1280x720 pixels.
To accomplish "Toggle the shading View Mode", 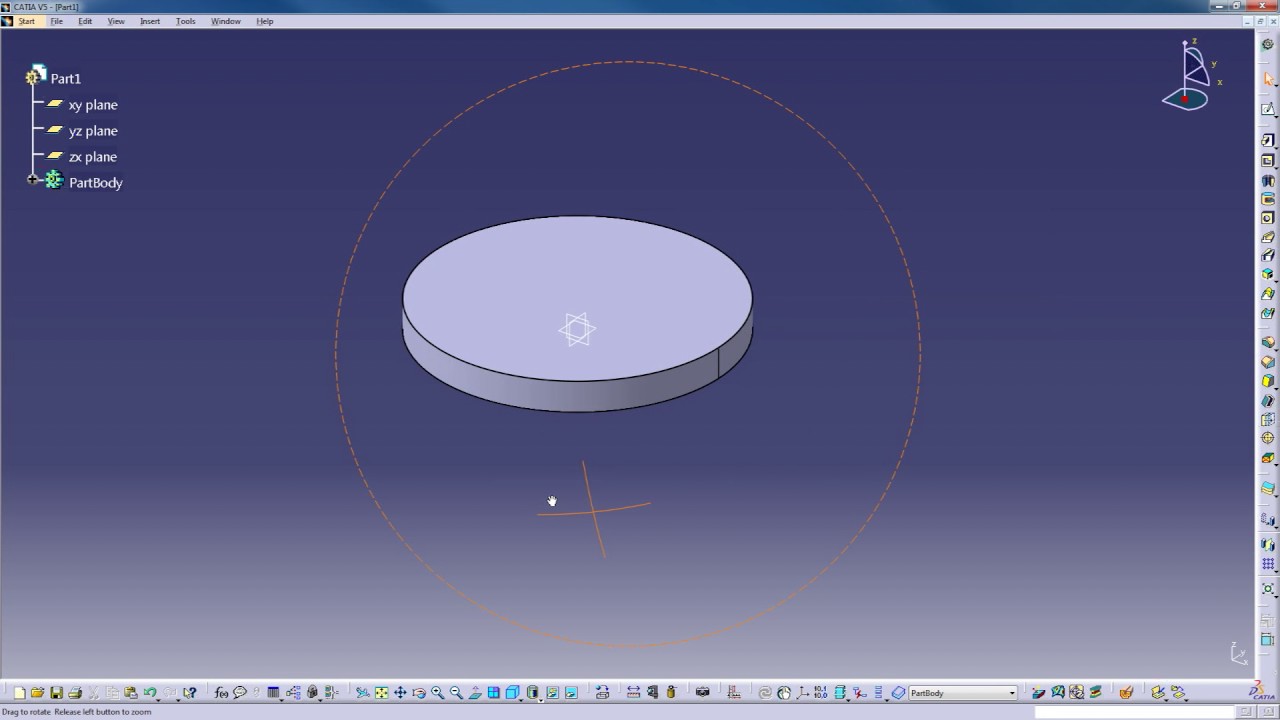I will tap(533, 692).
